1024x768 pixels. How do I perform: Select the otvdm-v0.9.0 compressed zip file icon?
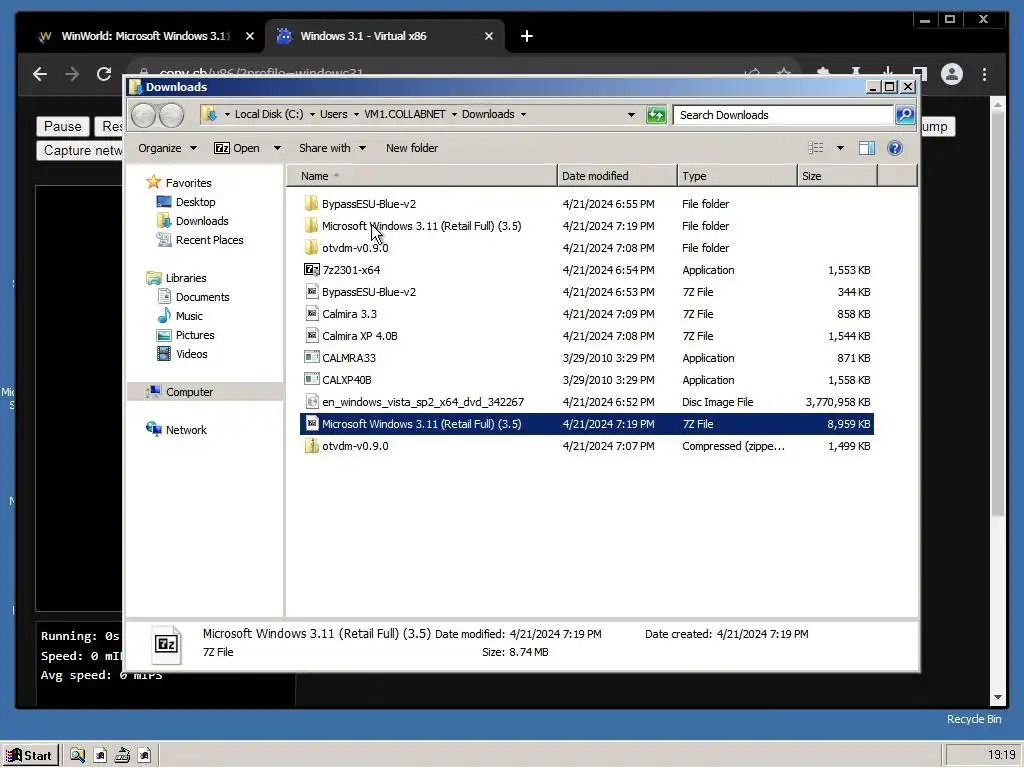(x=312, y=446)
